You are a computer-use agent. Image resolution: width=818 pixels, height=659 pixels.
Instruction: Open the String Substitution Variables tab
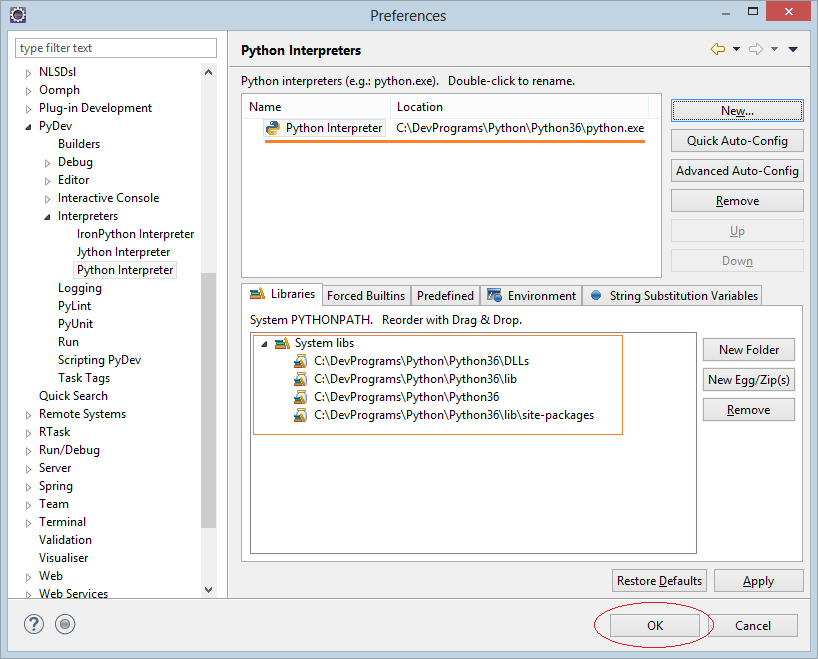coord(672,296)
